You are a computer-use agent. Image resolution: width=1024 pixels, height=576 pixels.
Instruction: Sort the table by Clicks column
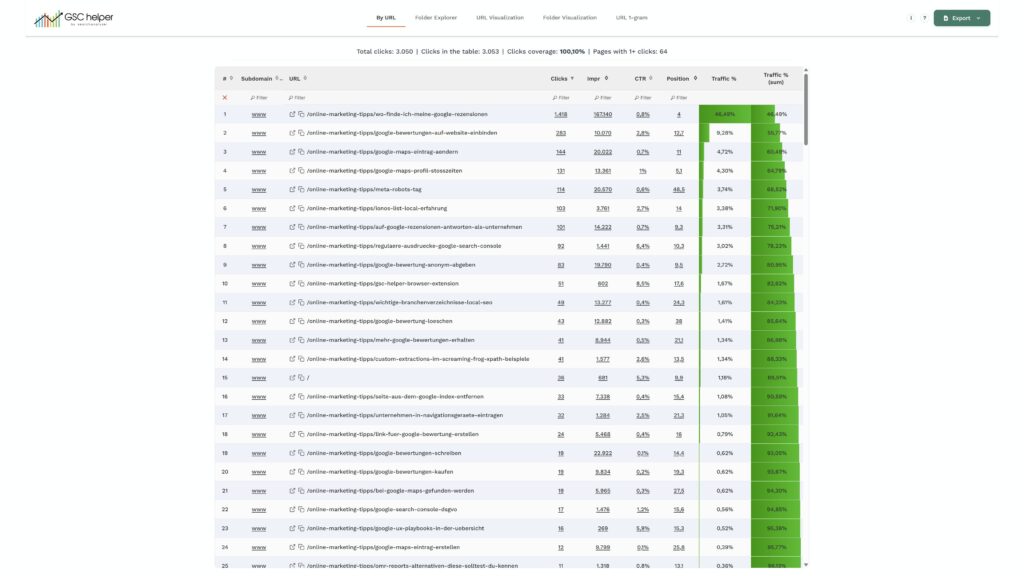click(559, 78)
